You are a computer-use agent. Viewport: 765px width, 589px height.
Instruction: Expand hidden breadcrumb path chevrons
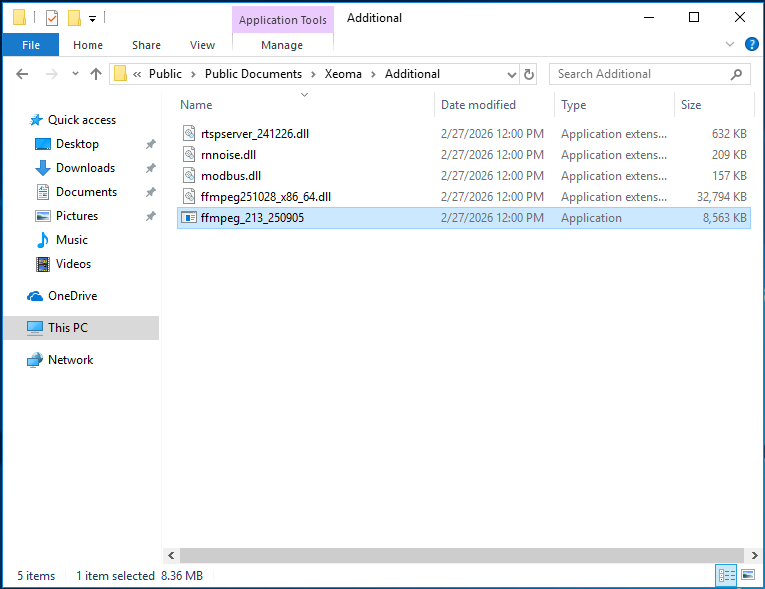(137, 74)
